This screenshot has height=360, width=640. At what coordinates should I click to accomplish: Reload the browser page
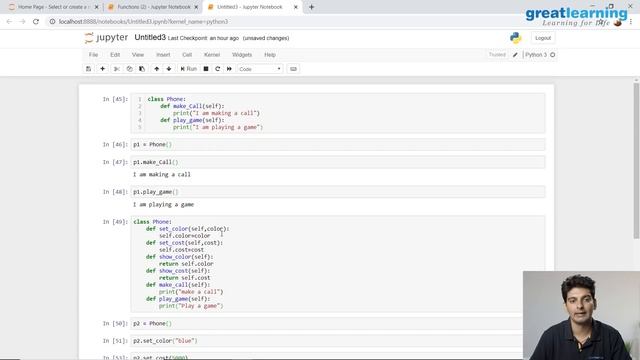tap(36, 22)
